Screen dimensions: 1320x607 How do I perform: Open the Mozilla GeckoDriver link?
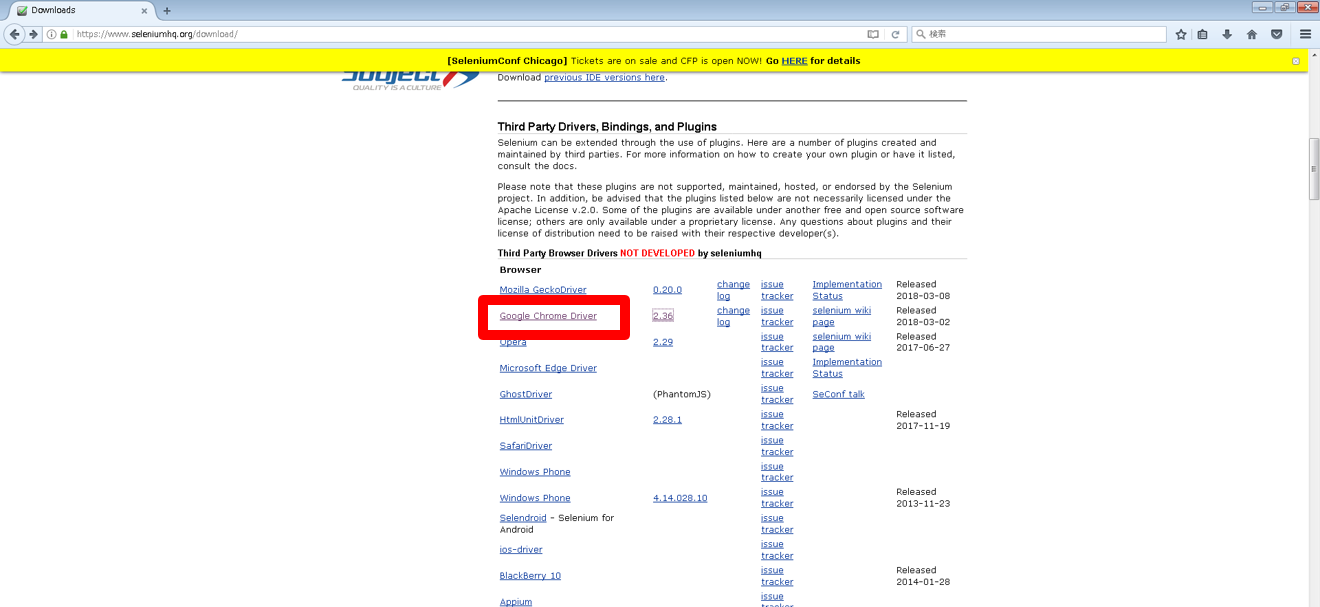543,290
